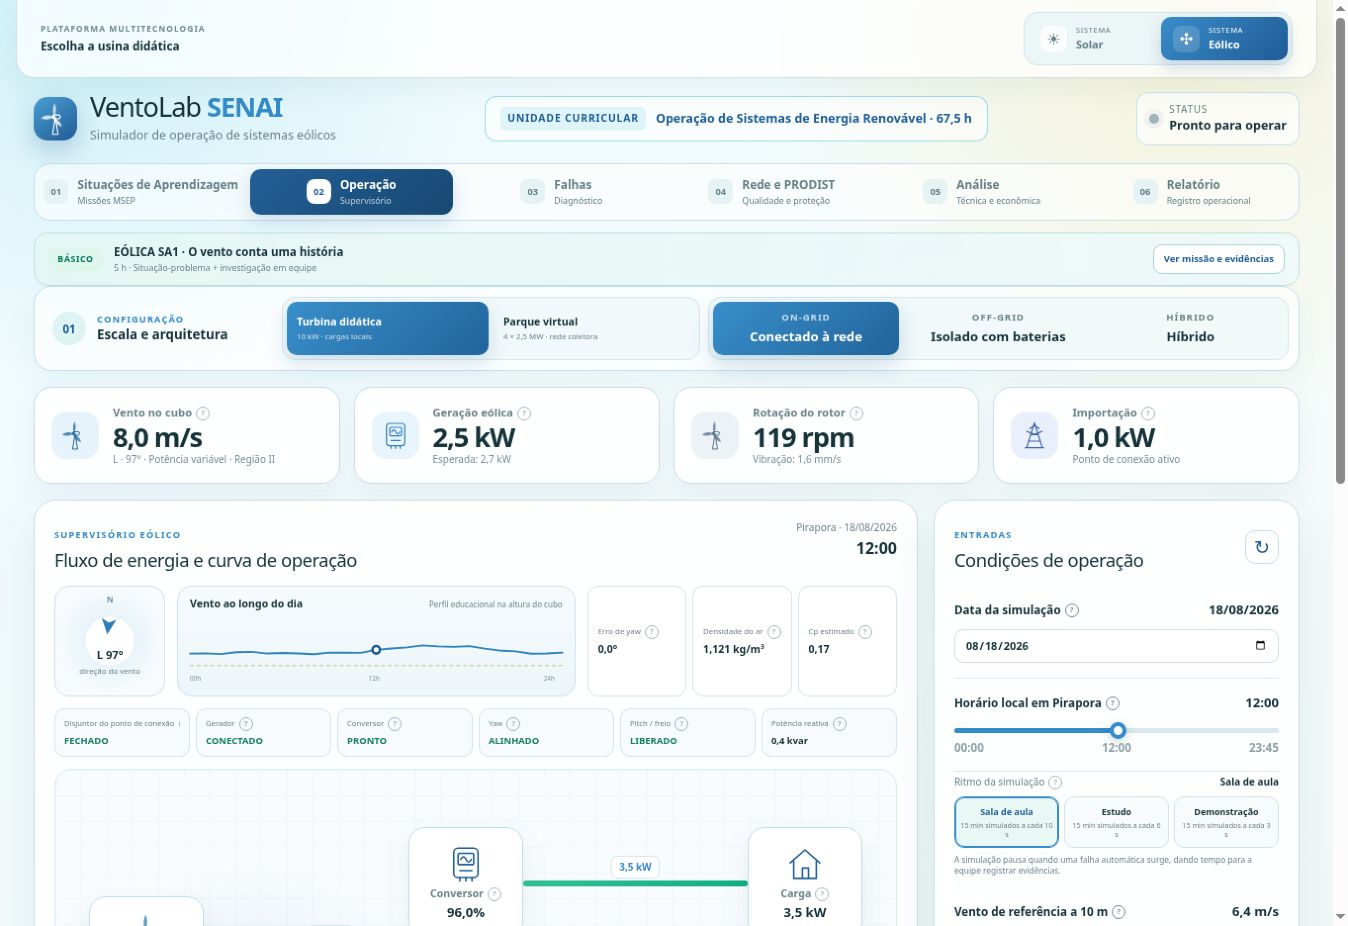Click the Conversor device icon in energy flow
1348x926 pixels.
466,863
